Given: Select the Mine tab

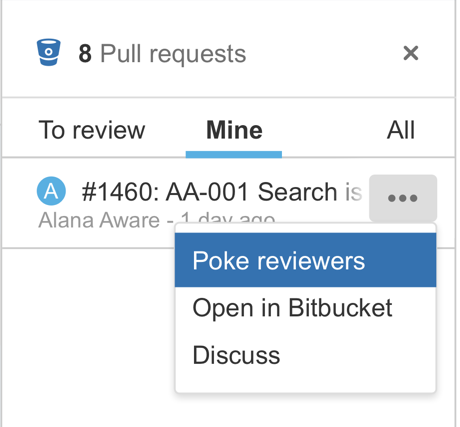Looking at the screenshot, I should click(234, 130).
